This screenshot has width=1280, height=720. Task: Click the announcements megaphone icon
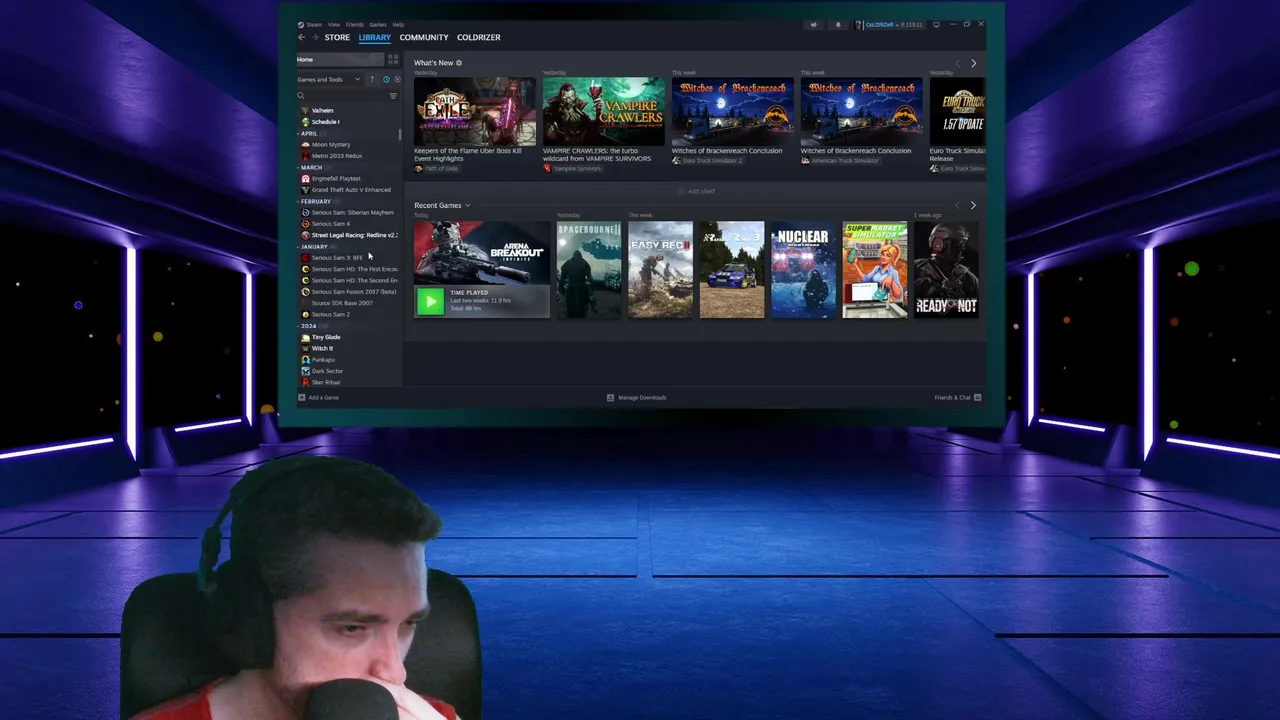point(813,24)
